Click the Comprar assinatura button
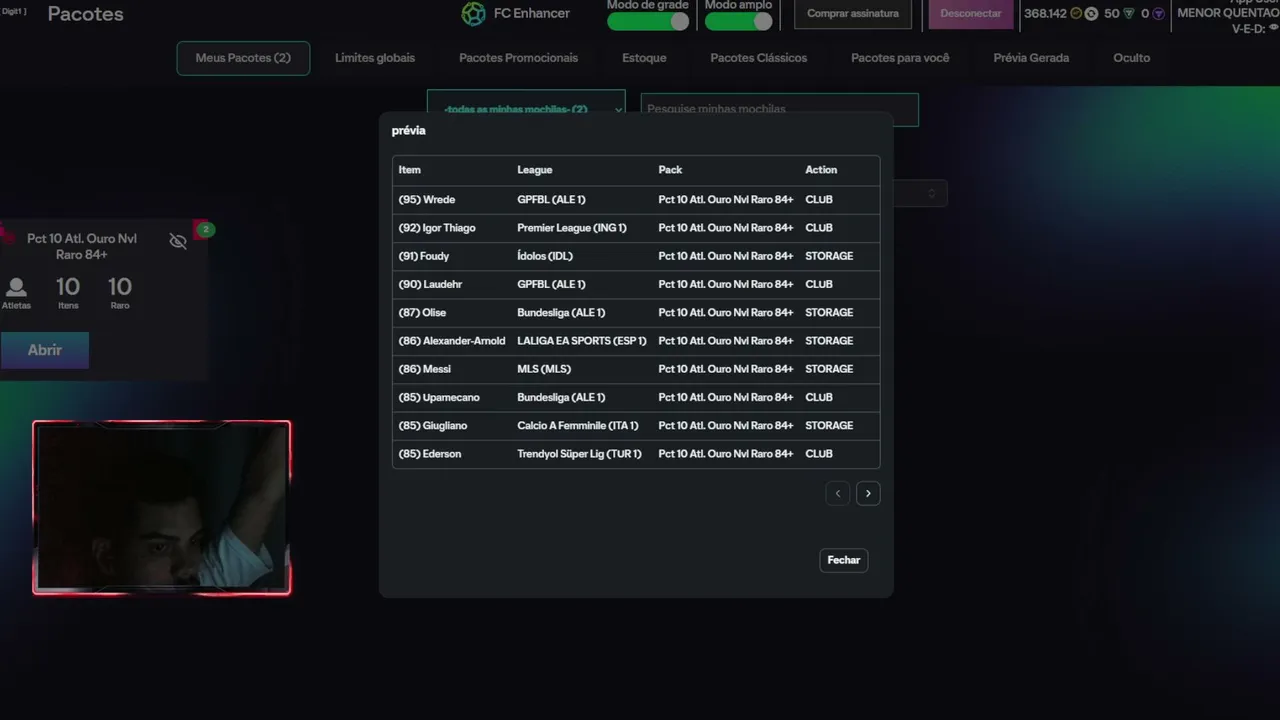Image resolution: width=1280 pixels, height=720 pixels. point(853,14)
